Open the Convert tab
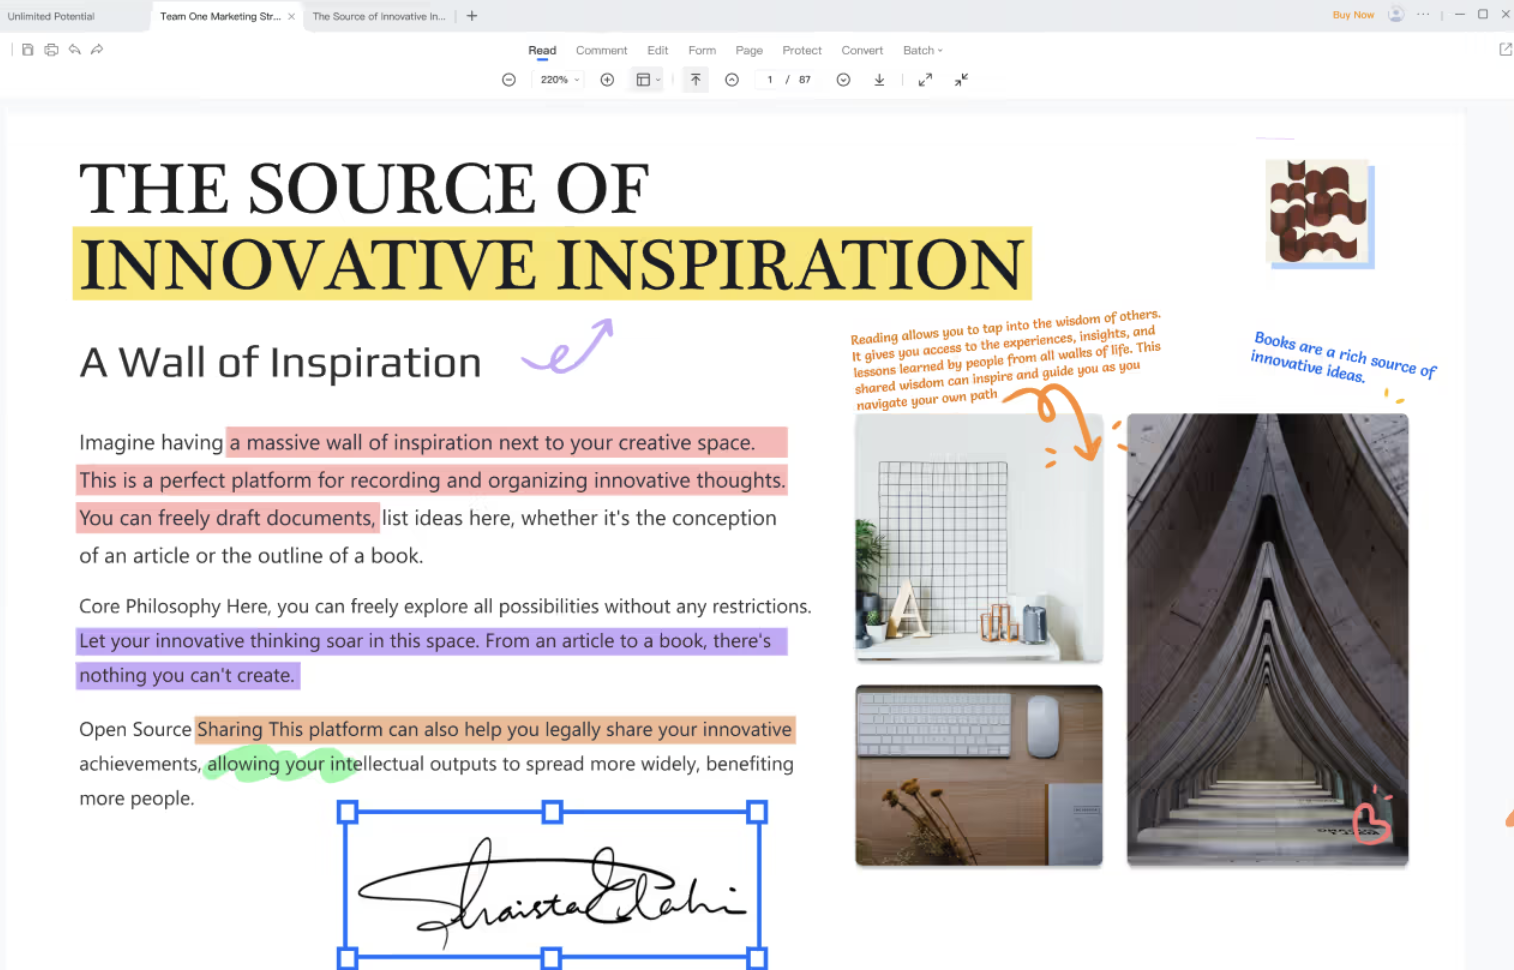Screen dimensions: 1514x970 [x=861, y=50]
